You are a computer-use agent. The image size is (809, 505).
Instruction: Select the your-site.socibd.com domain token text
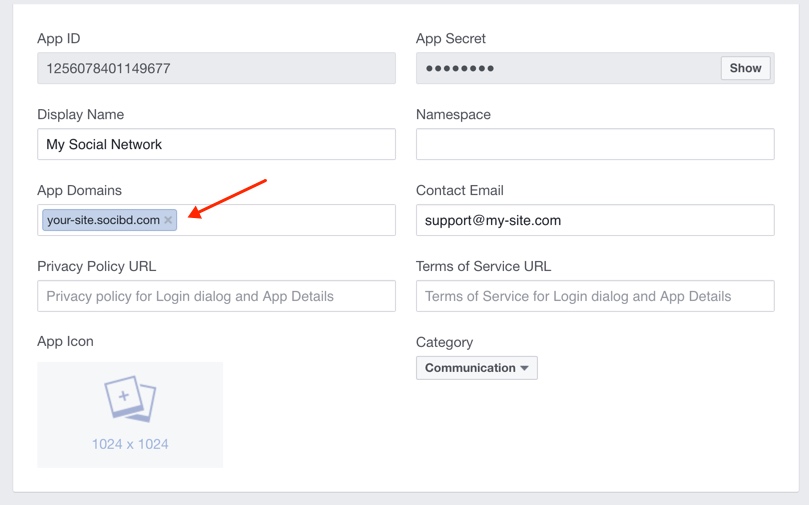coord(103,220)
